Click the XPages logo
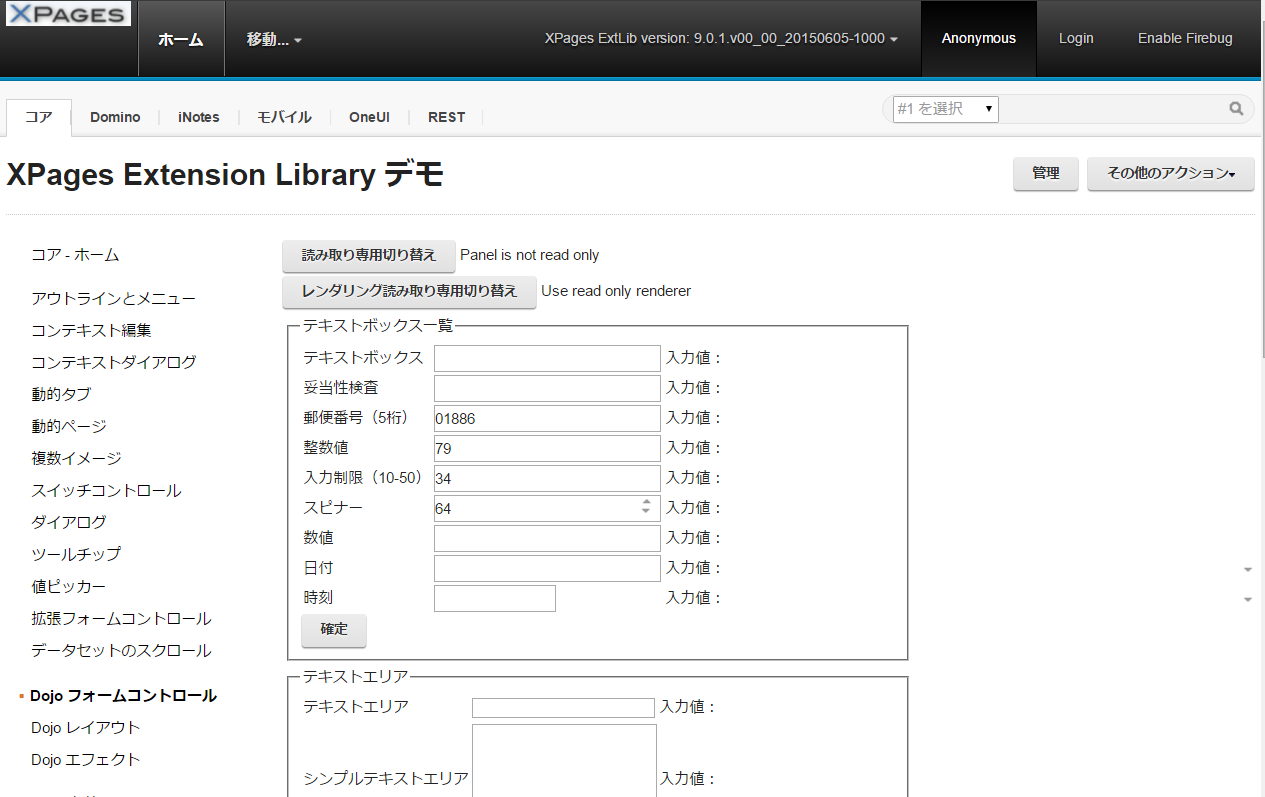 (68, 14)
